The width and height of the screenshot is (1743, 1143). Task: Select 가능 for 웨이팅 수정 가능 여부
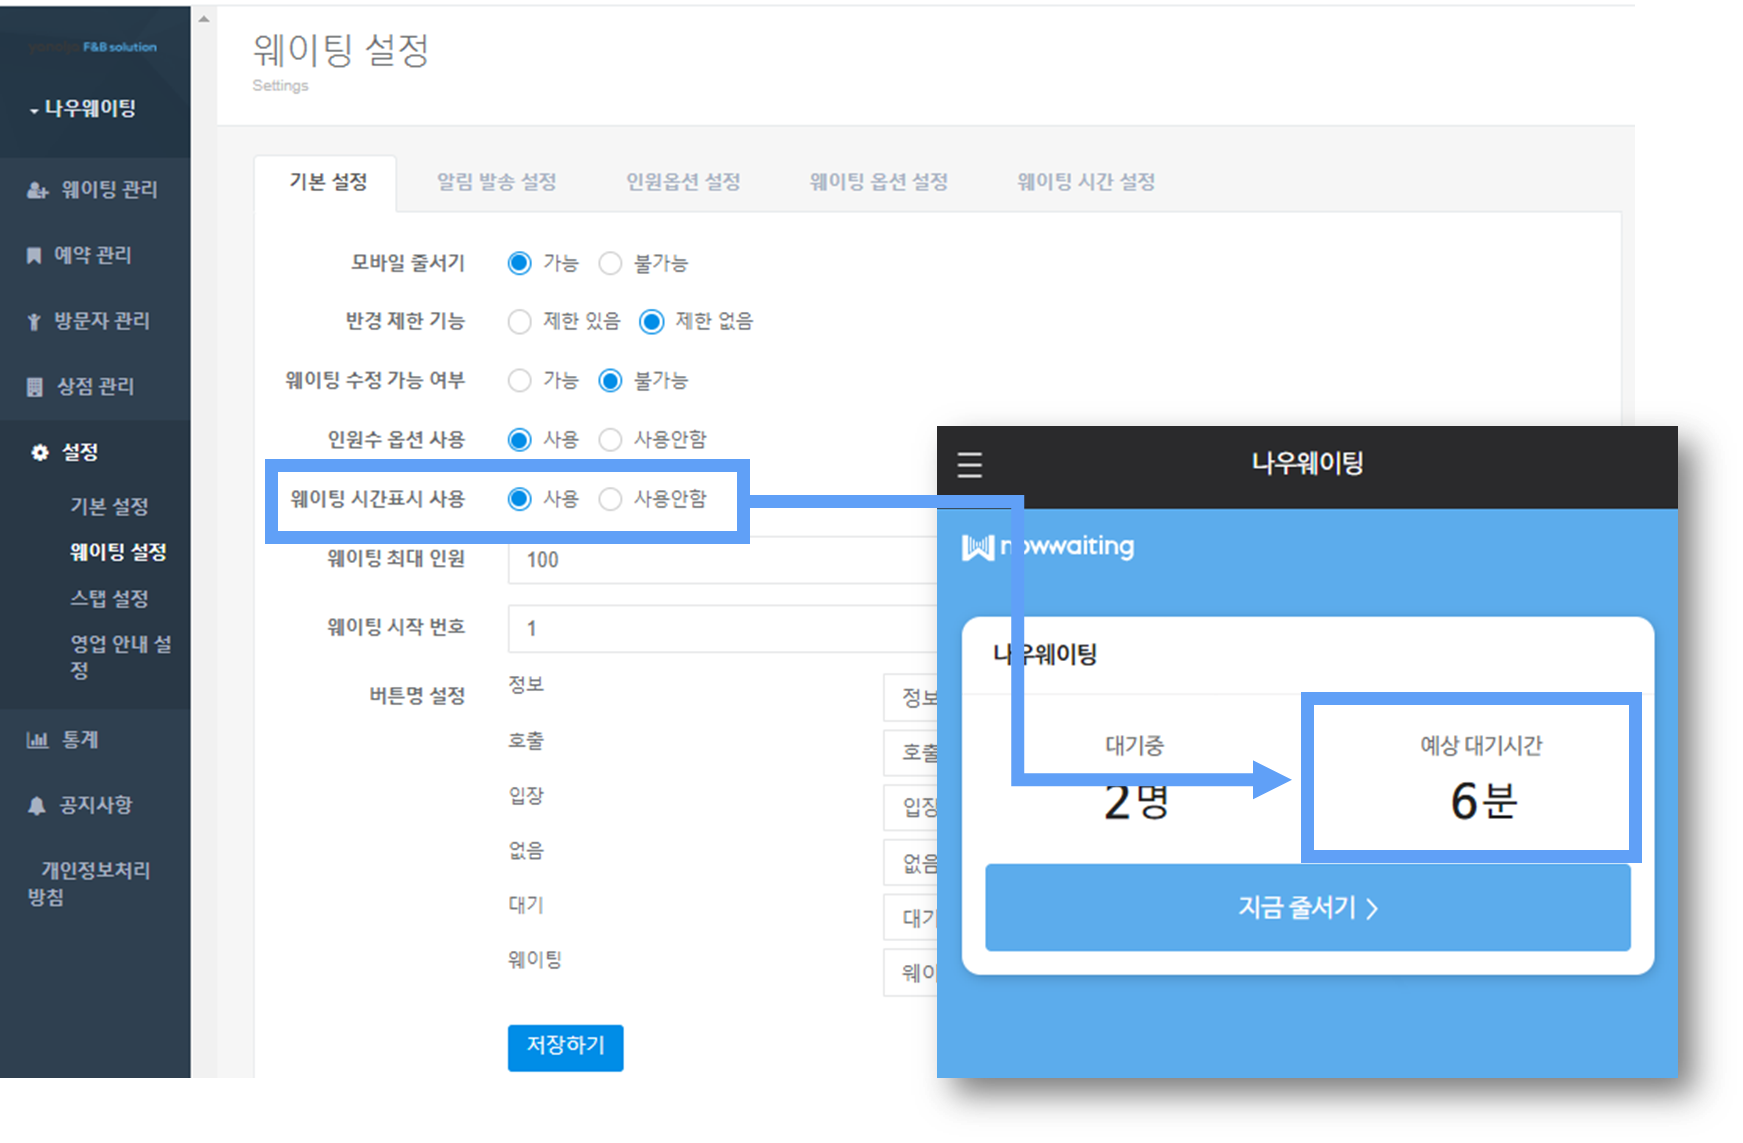(x=519, y=380)
